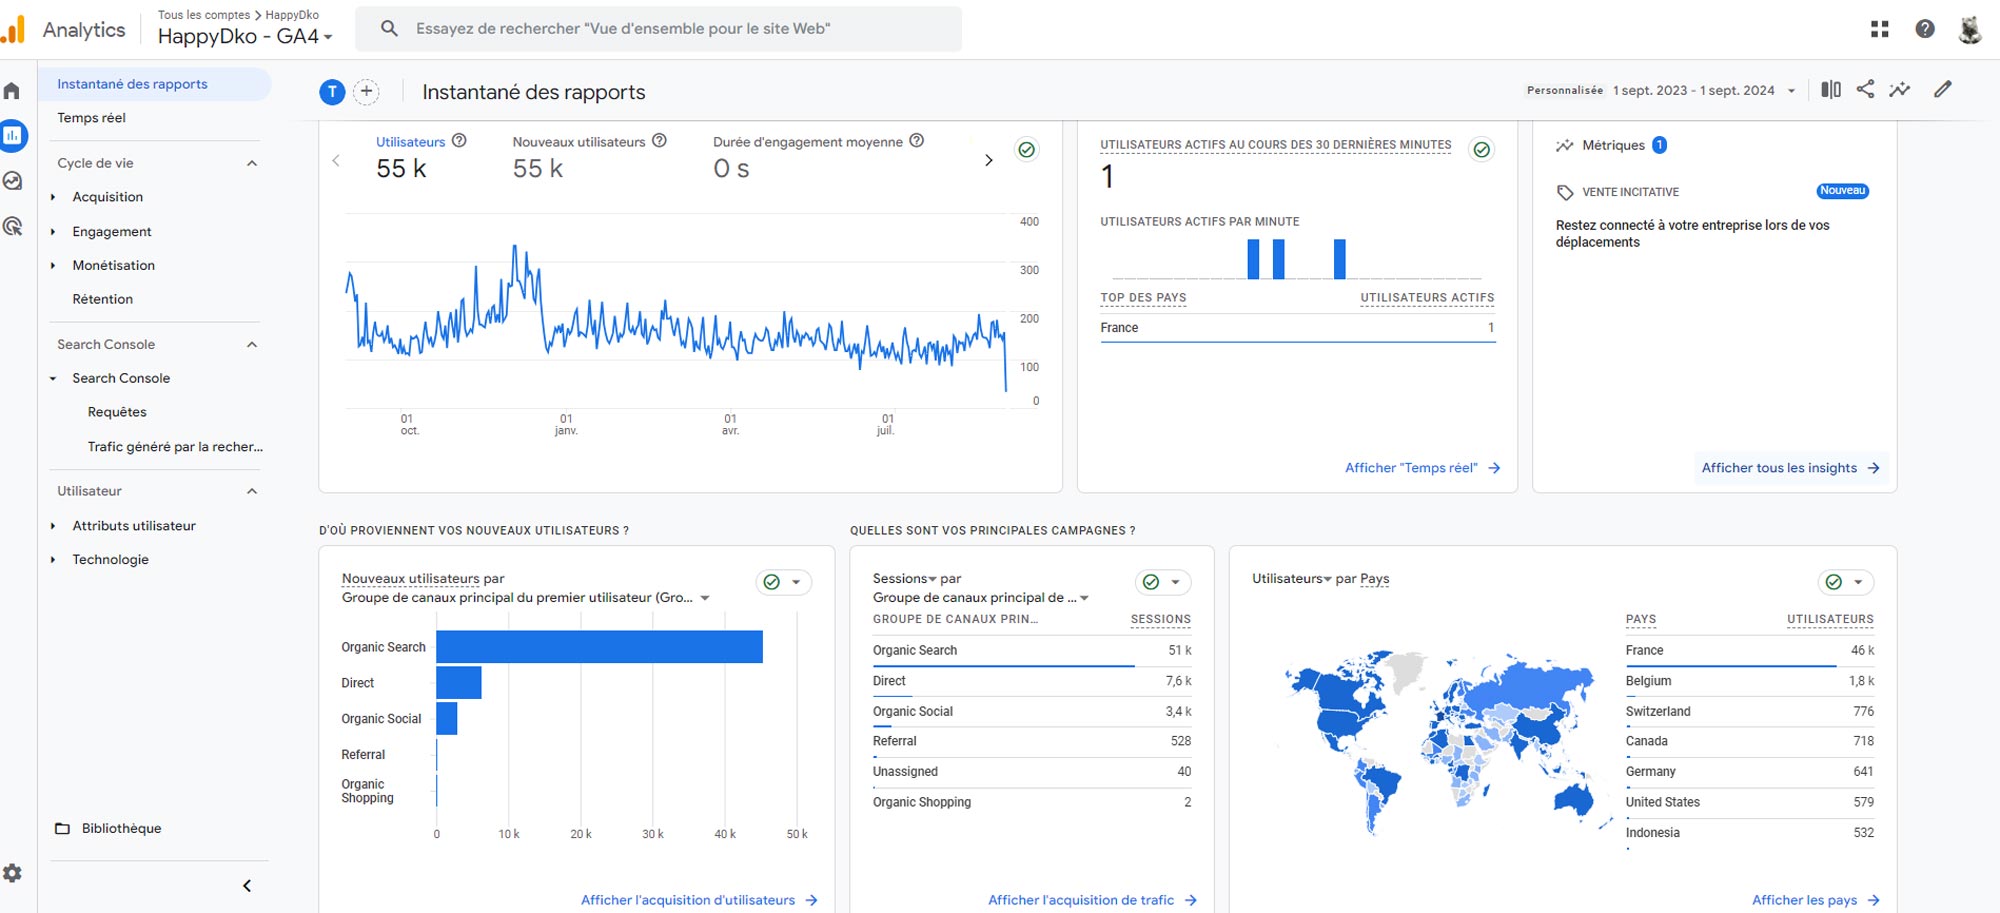Click the blue T segment badge
2000x913 pixels.
pyautogui.click(x=332, y=92)
